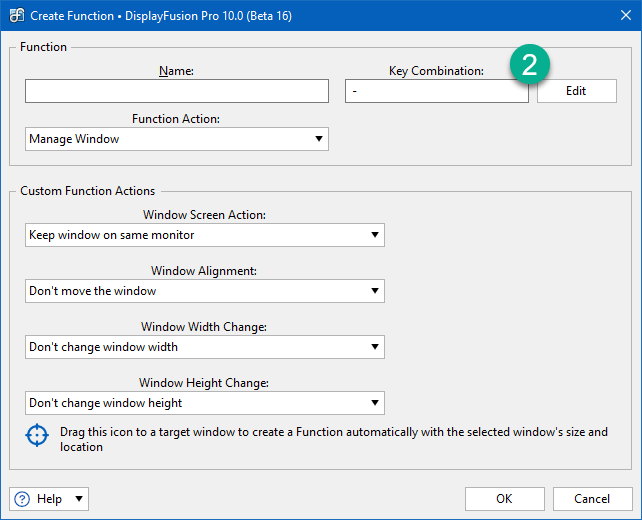Viewport: 642px width, 520px height.
Task: Click the green number 2 badge
Action: click(529, 64)
